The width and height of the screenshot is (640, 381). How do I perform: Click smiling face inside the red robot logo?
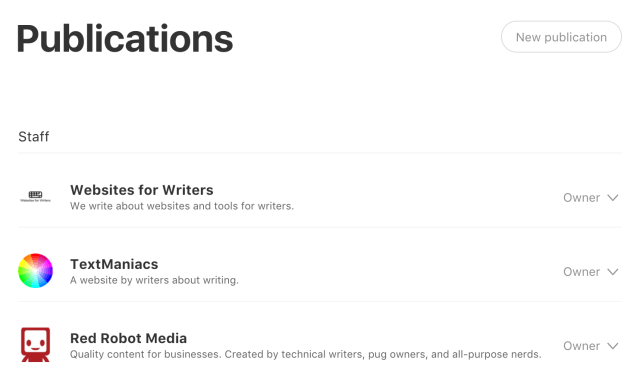[36, 342]
